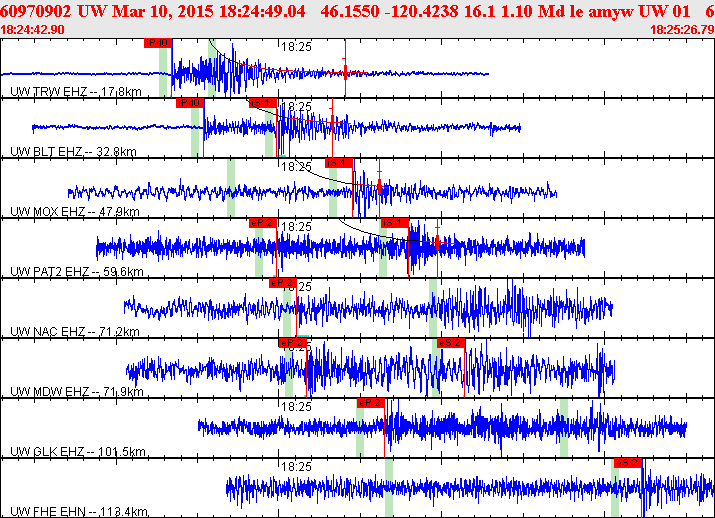Select the UW GLK EHZ station label
Viewport: 715px width, 518px height.
[78, 451]
